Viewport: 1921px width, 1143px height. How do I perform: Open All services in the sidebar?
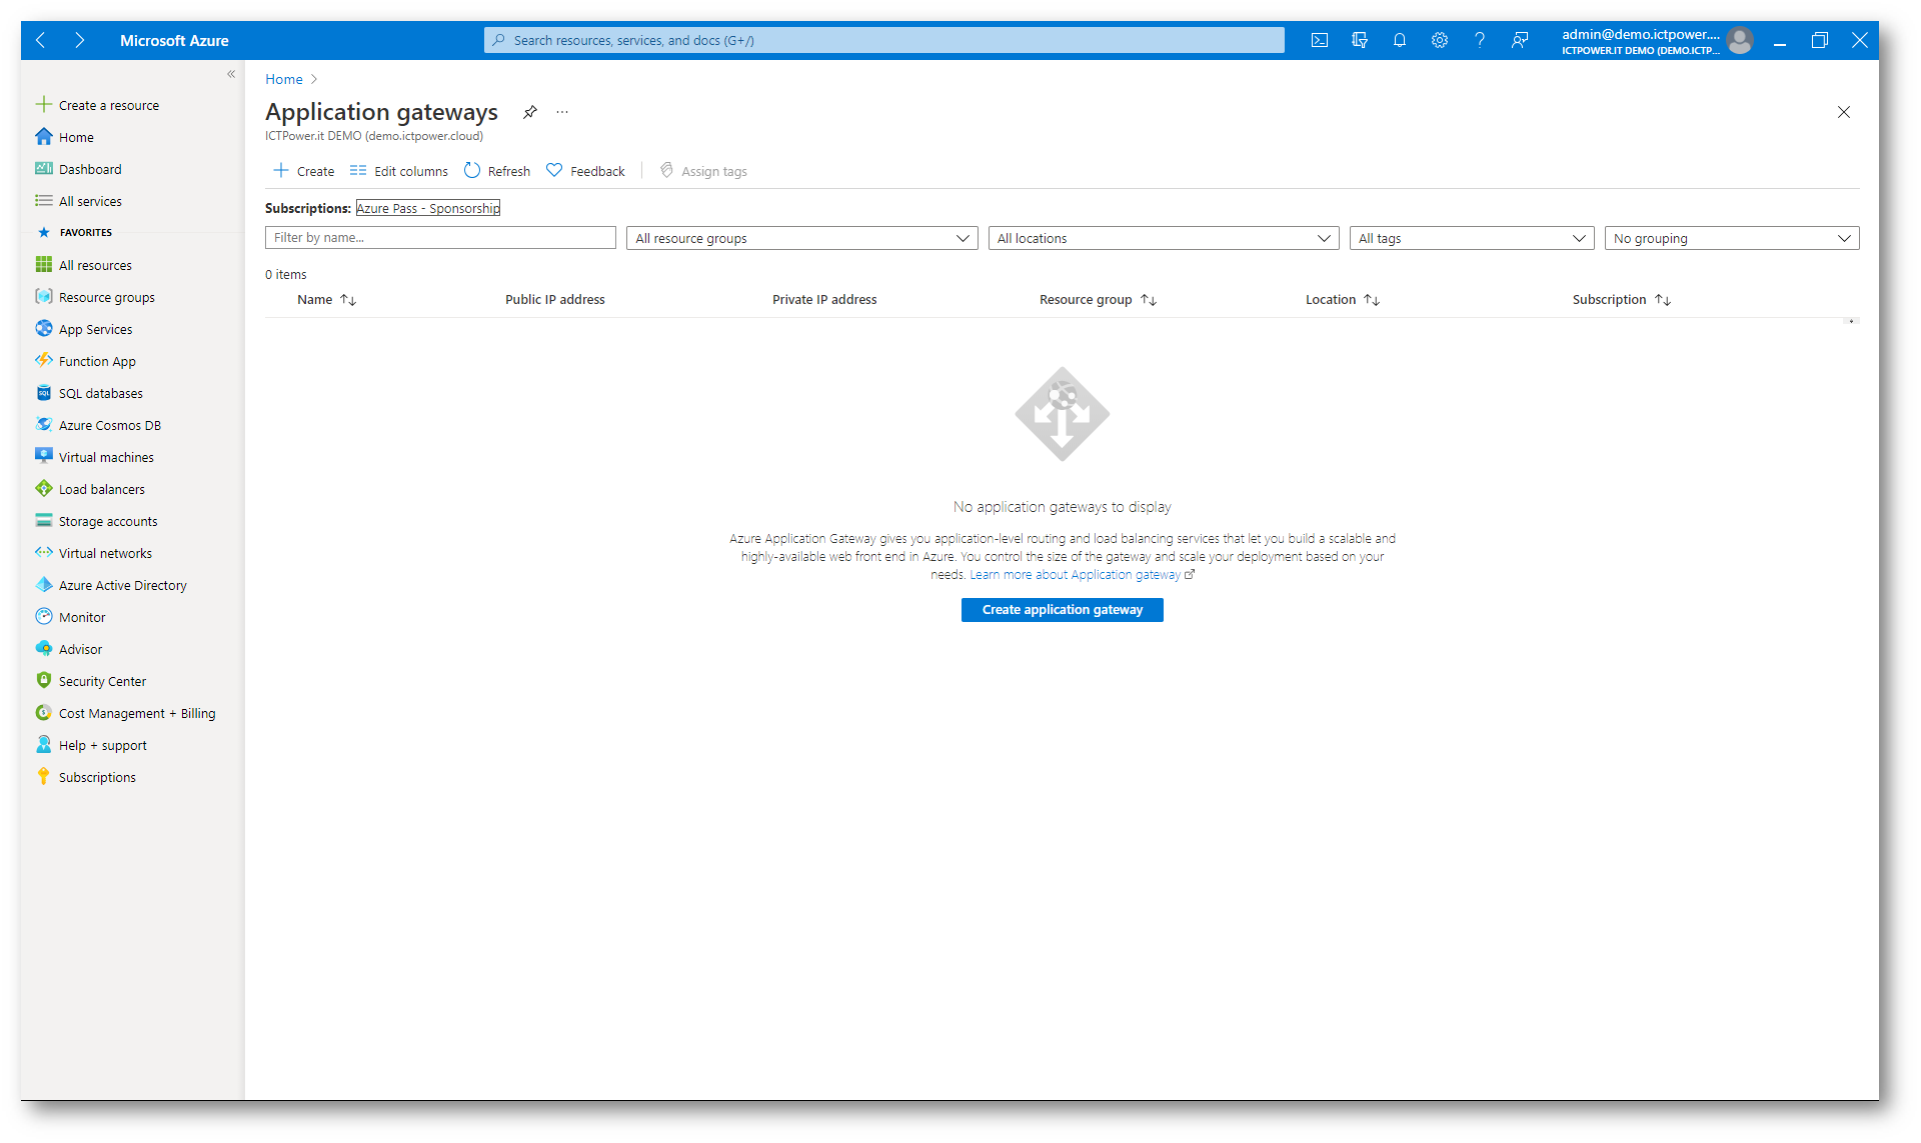pos(79,201)
